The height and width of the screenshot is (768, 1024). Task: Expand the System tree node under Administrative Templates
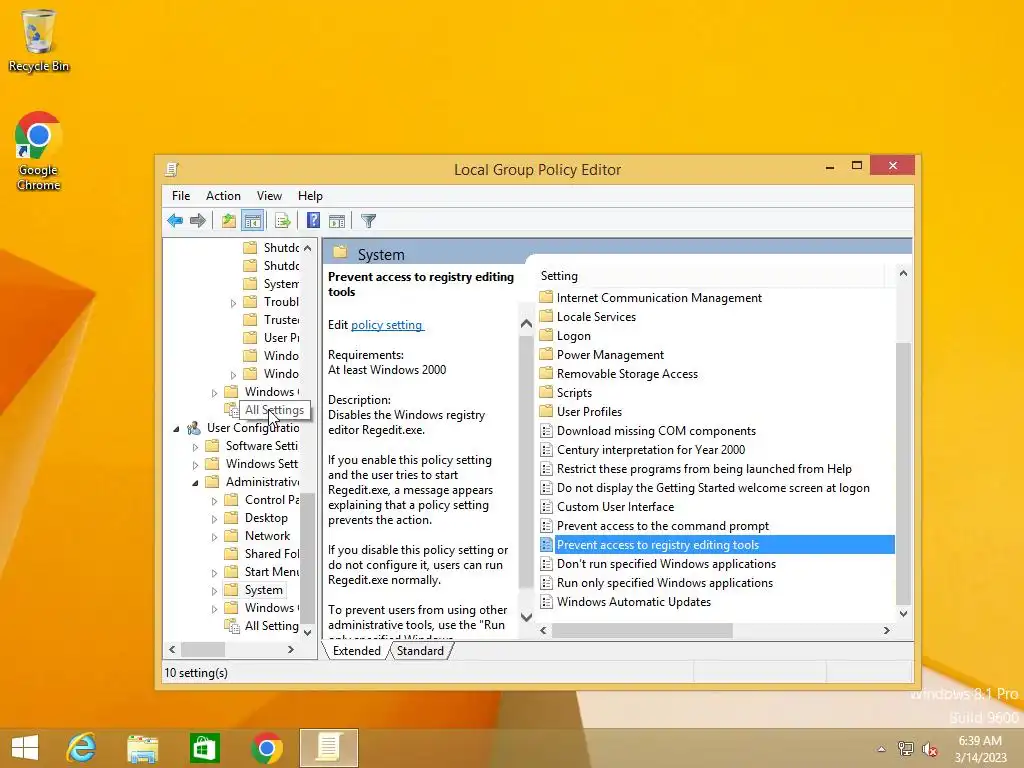[x=214, y=591]
